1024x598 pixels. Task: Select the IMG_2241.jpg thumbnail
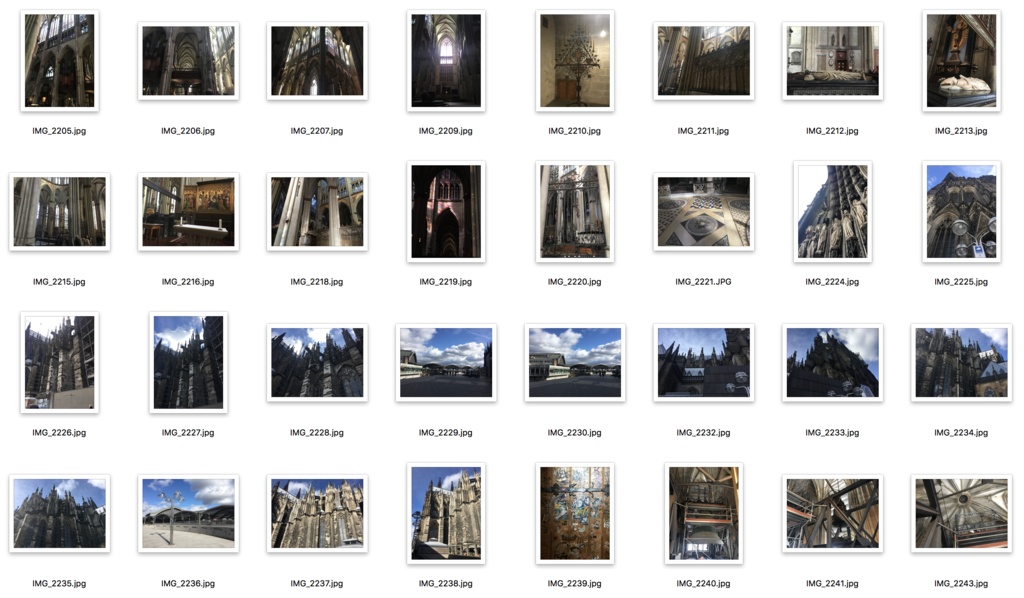[833, 513]
